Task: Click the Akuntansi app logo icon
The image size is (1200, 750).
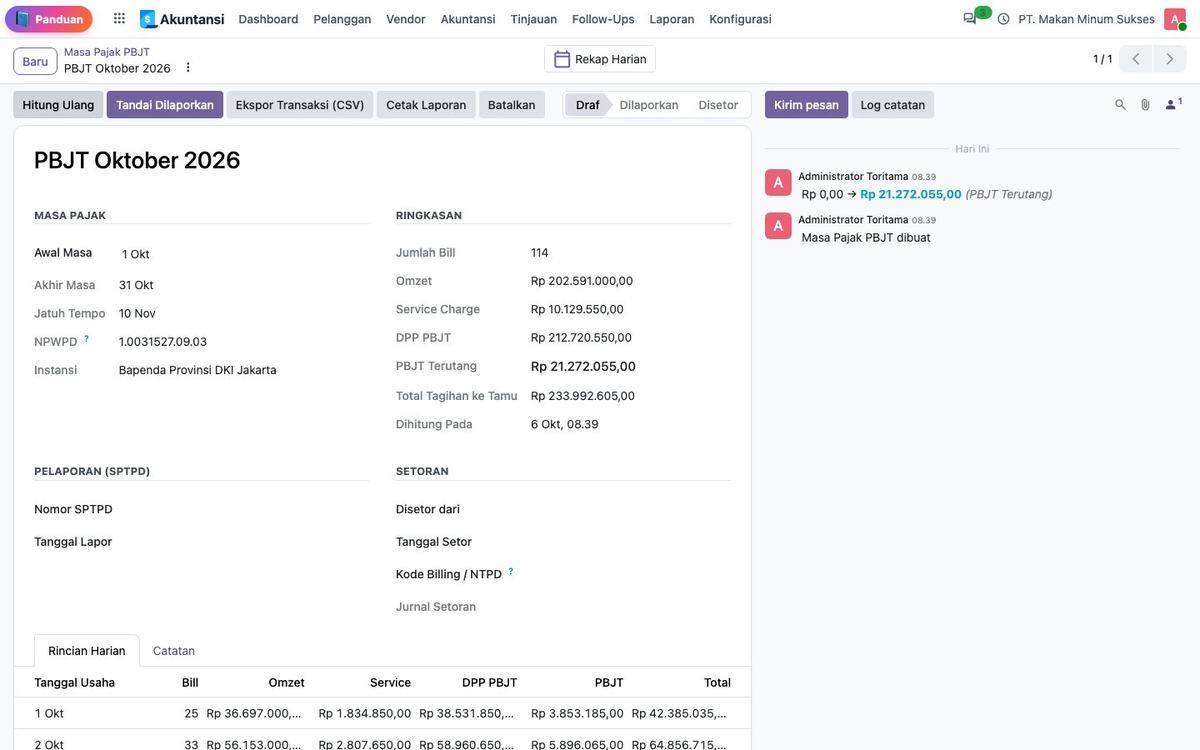Action: pos(148,19)
